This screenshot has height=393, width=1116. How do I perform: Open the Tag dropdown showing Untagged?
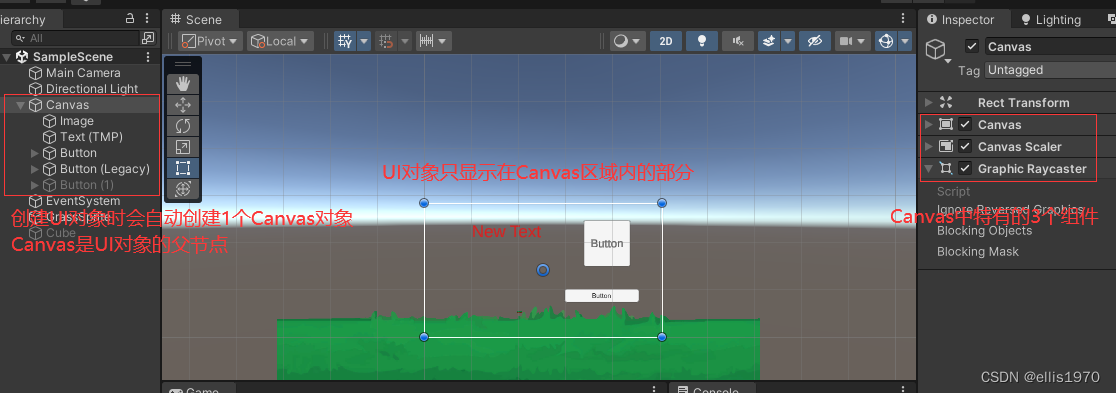1051,70
